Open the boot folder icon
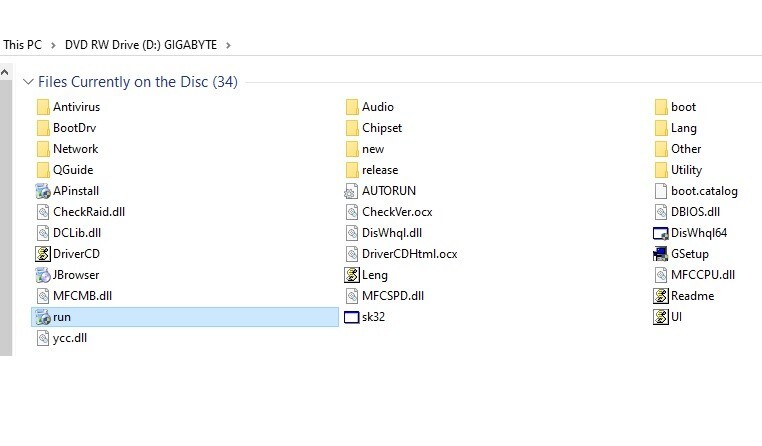 point(661,107)
